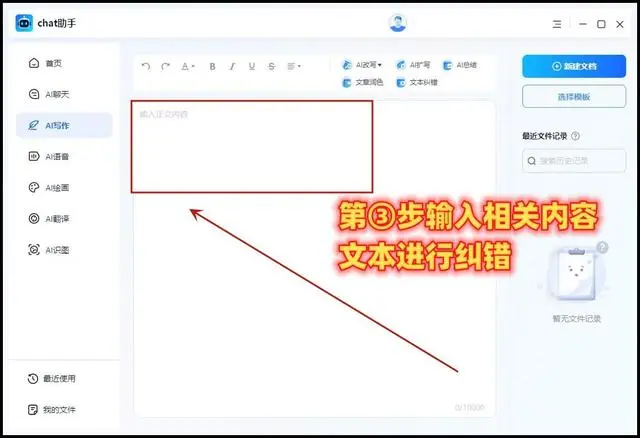The height and width of the screenshot is (438, 640).
Task: Open the font color dropdown
Action: (x=188, y=66)
